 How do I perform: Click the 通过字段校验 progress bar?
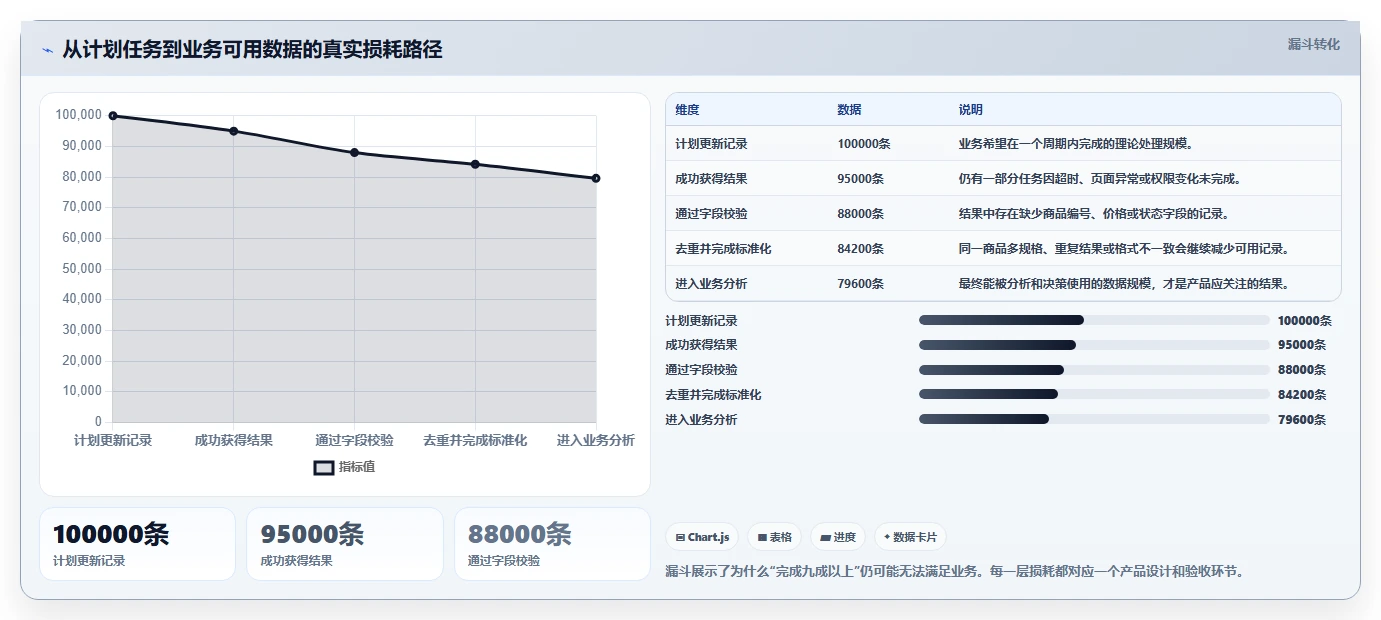(x=1094, y=370)
